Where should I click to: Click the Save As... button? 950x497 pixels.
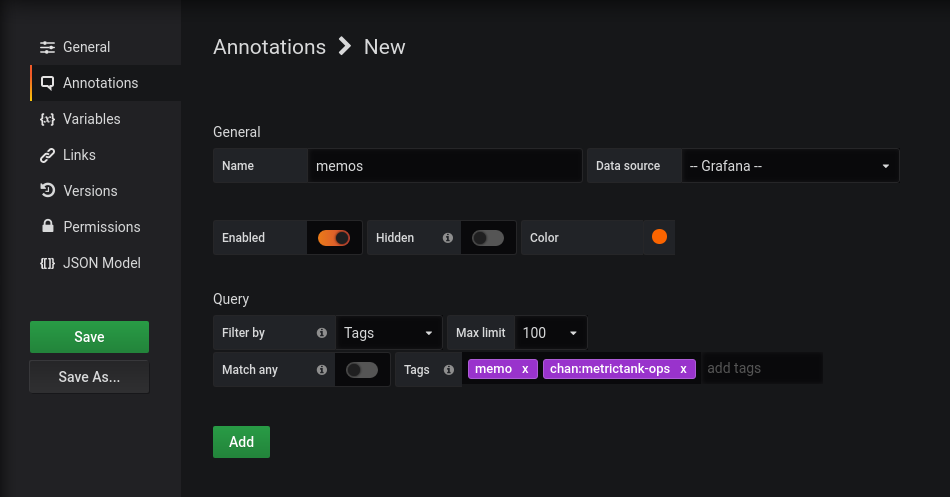[89, 377]
